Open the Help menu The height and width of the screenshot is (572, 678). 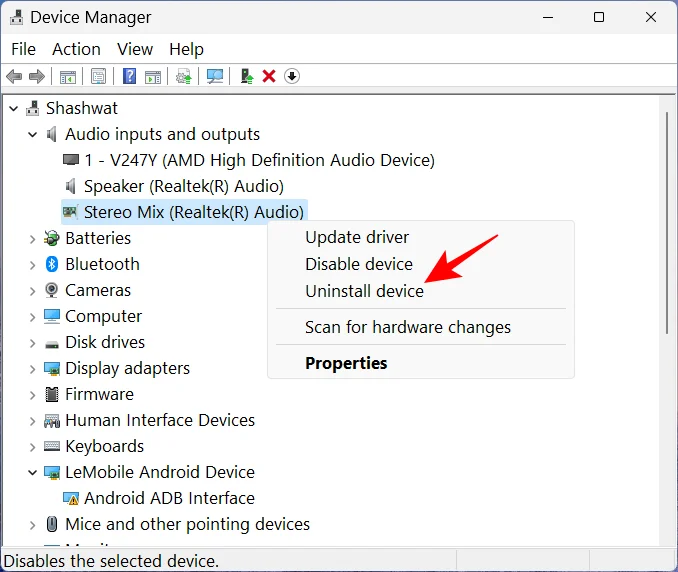click(186, 49)
